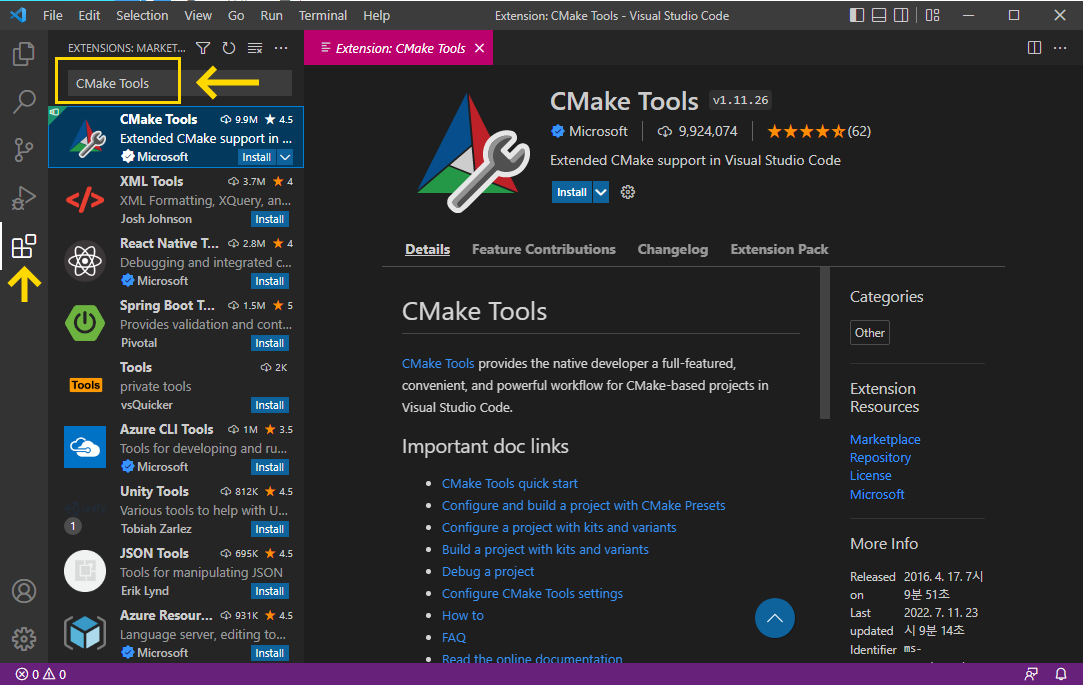Toggle the primary side bar layout icon

pos(856,15)
